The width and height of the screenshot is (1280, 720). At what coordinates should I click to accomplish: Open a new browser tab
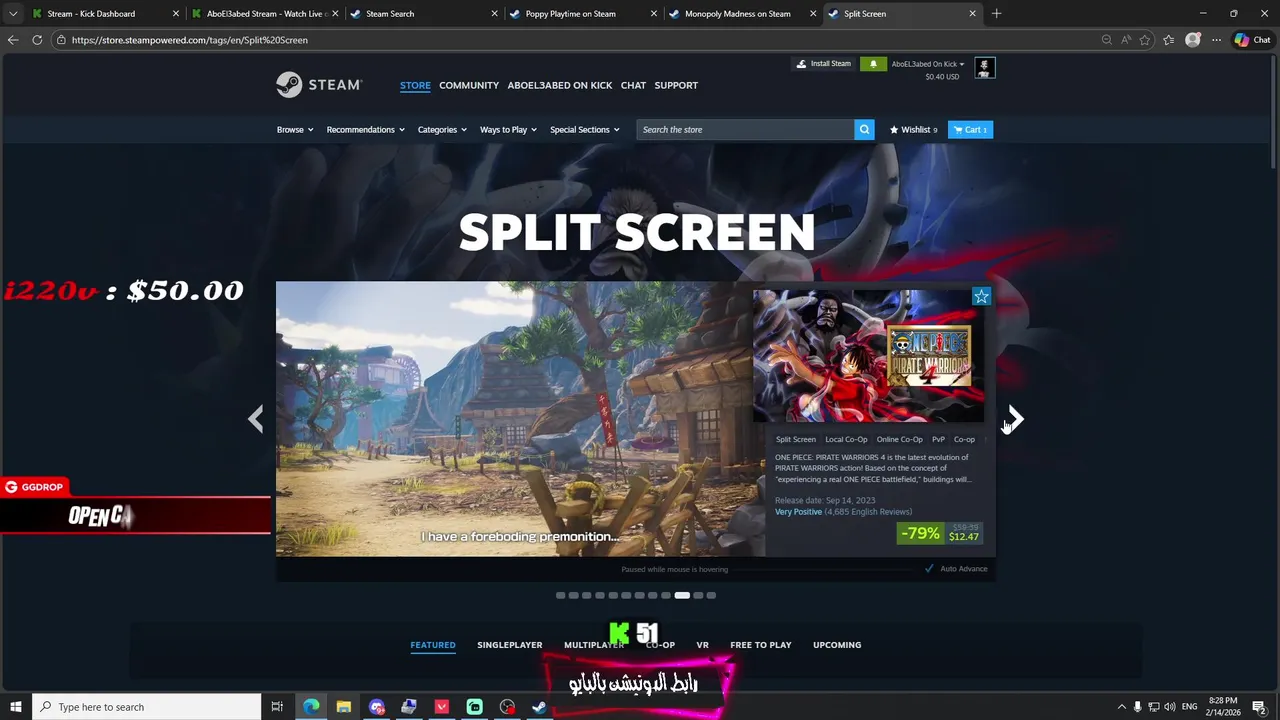point(996,14)
